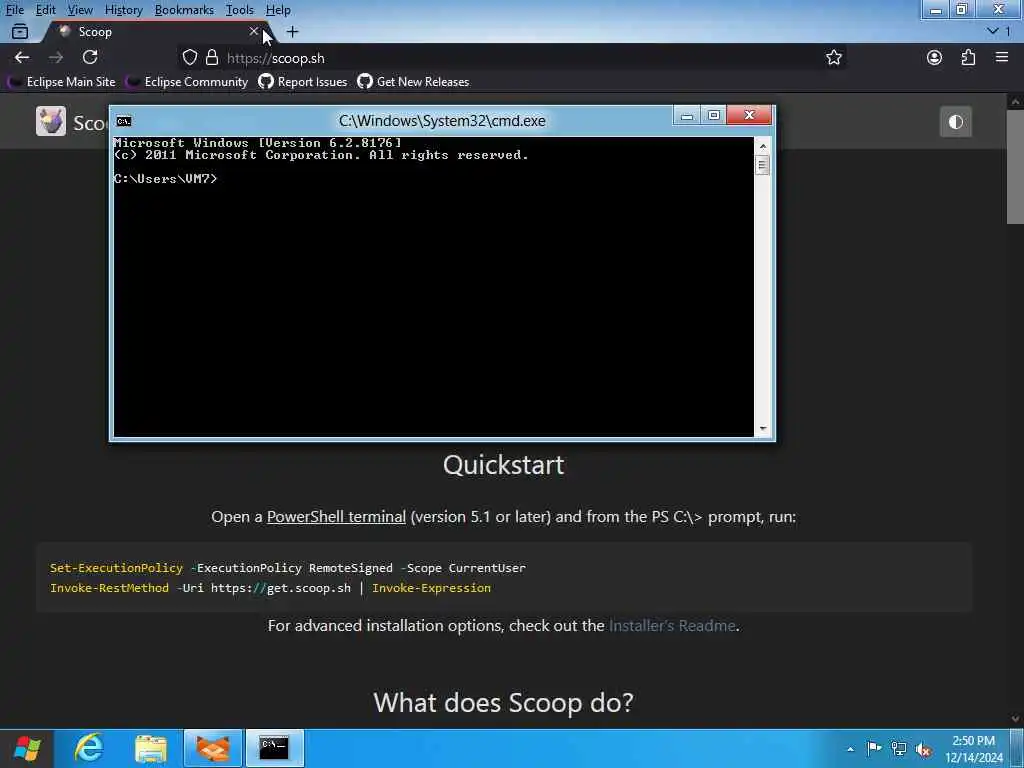Click the Quickstart heading
This screenshot has width=1024, height=768.
click(504, 465)
